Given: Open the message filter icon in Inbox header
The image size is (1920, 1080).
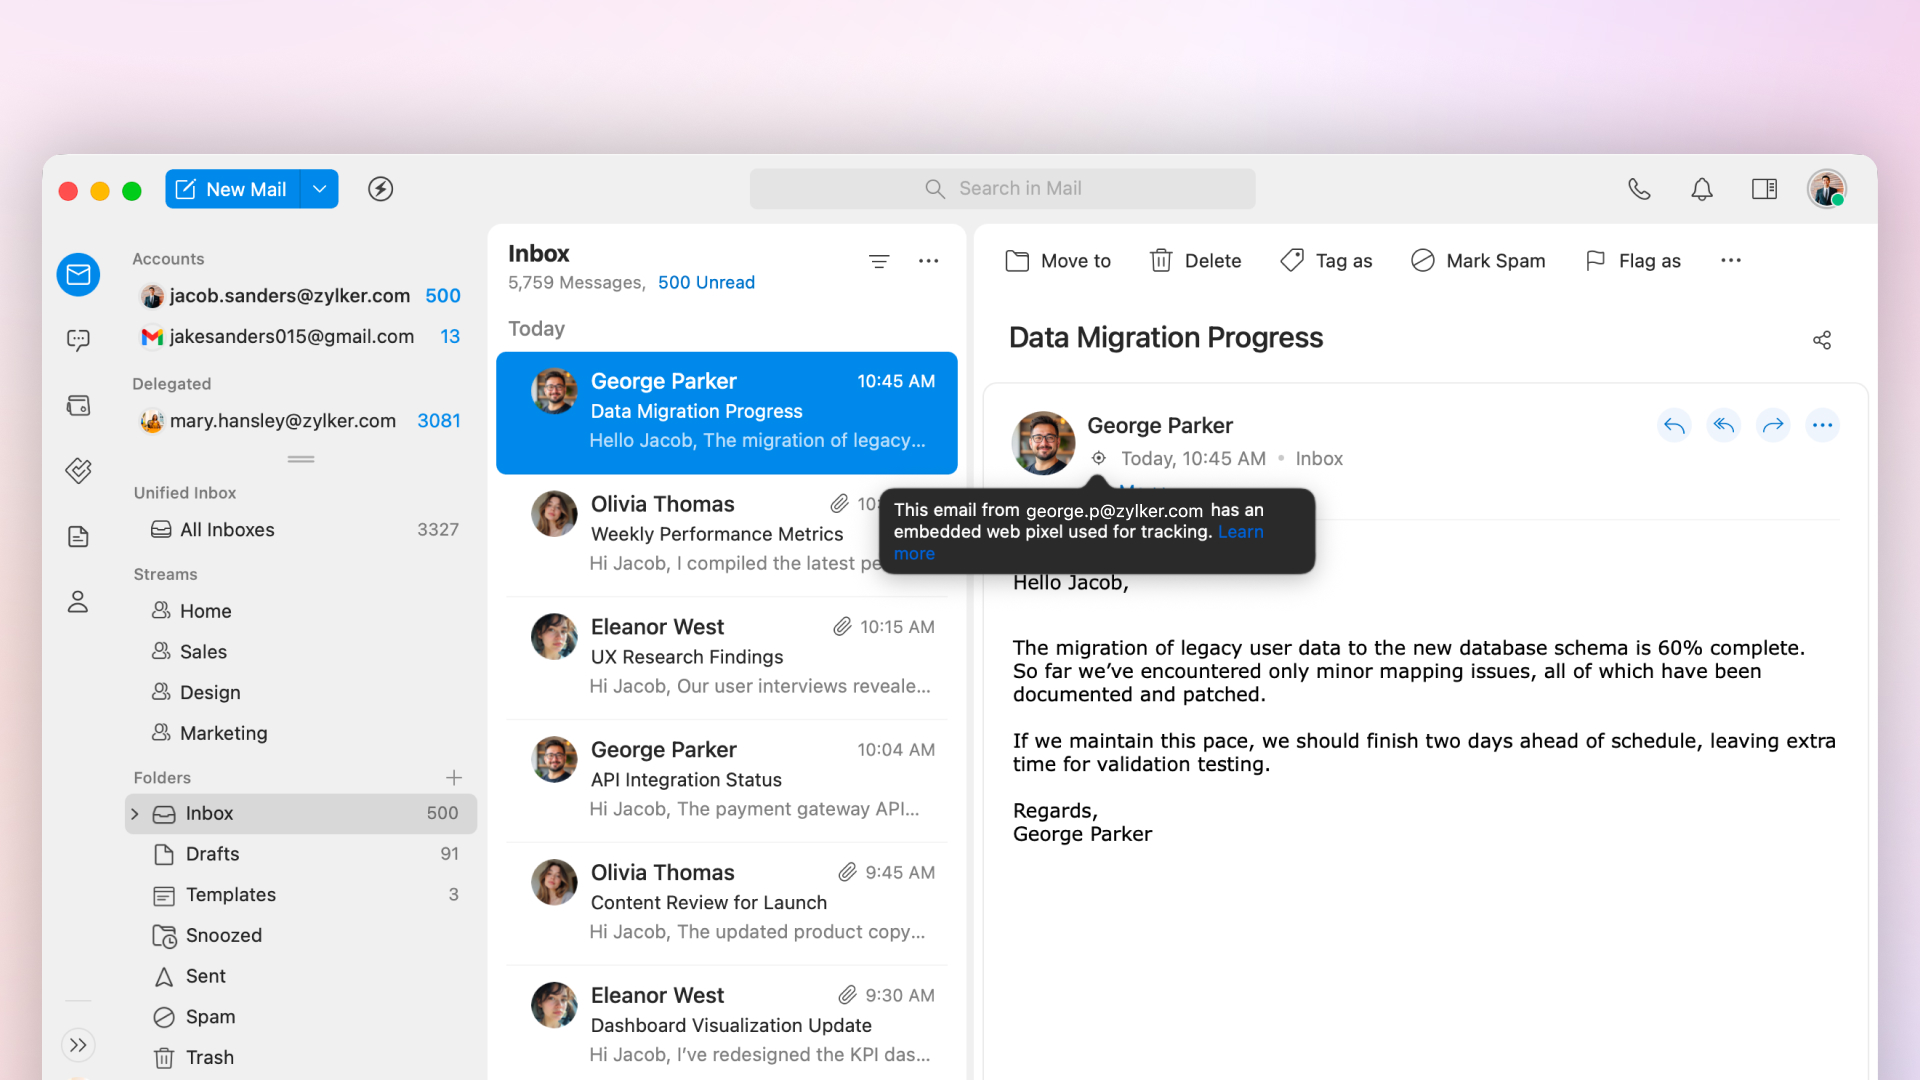Looking at the screenshot, I should [x=879, y=261].
